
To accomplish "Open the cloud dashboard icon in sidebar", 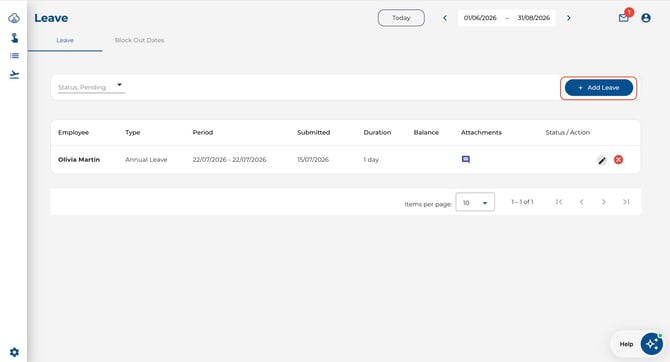I will click(x=14, y=18).
